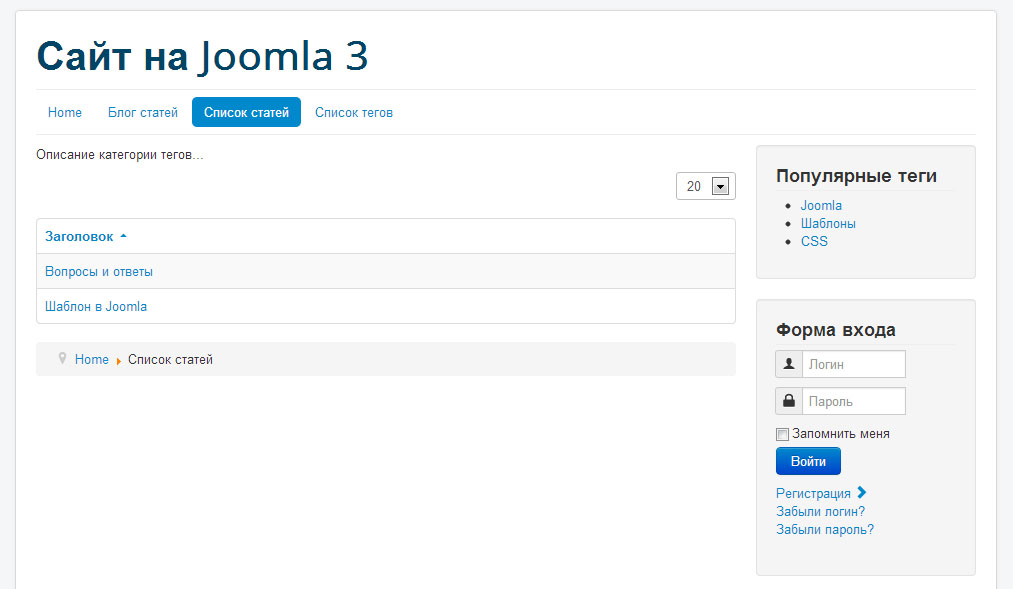
Task: Click the location pin icon in breadcrumbs
Action: click(62, 358)
